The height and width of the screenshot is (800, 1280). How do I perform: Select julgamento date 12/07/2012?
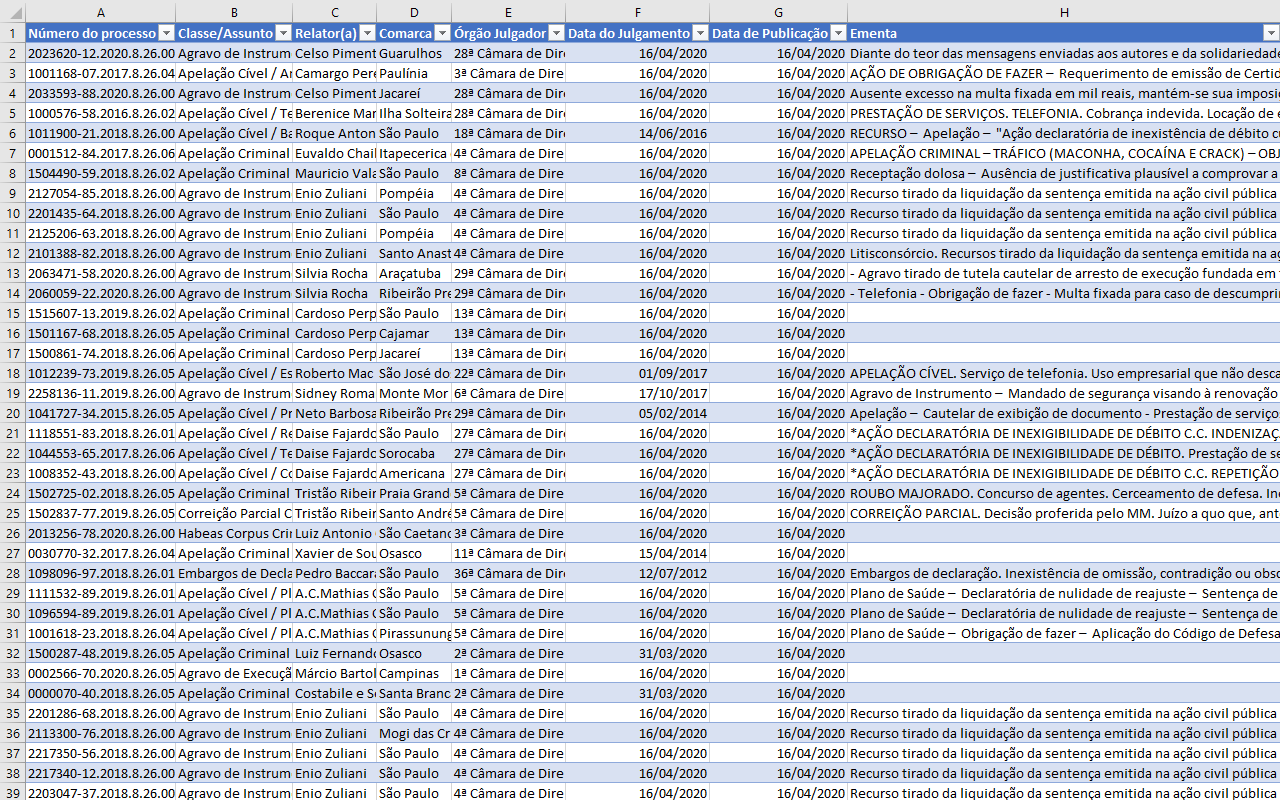[x=638, y=573]
